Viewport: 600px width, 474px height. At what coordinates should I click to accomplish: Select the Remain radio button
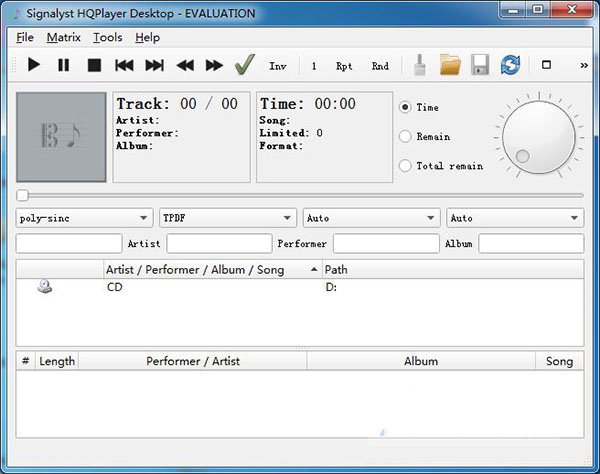tap(405, 136)
